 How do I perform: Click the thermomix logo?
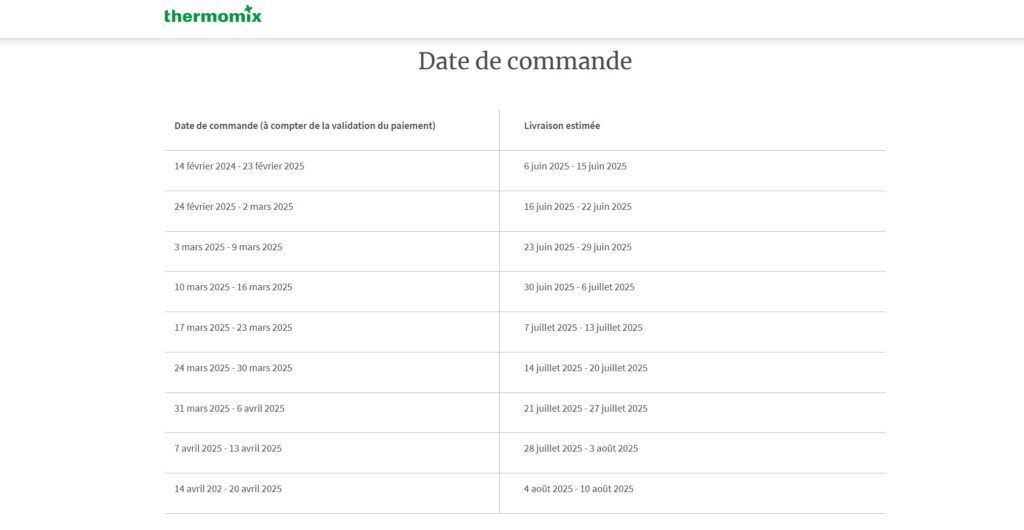point(213,14)
